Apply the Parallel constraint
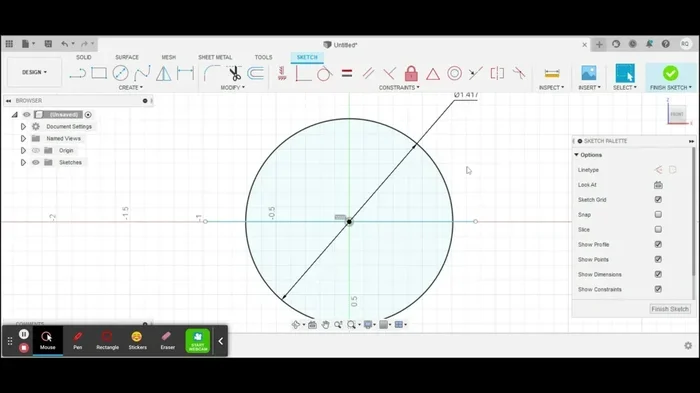 tap(368, 73)
